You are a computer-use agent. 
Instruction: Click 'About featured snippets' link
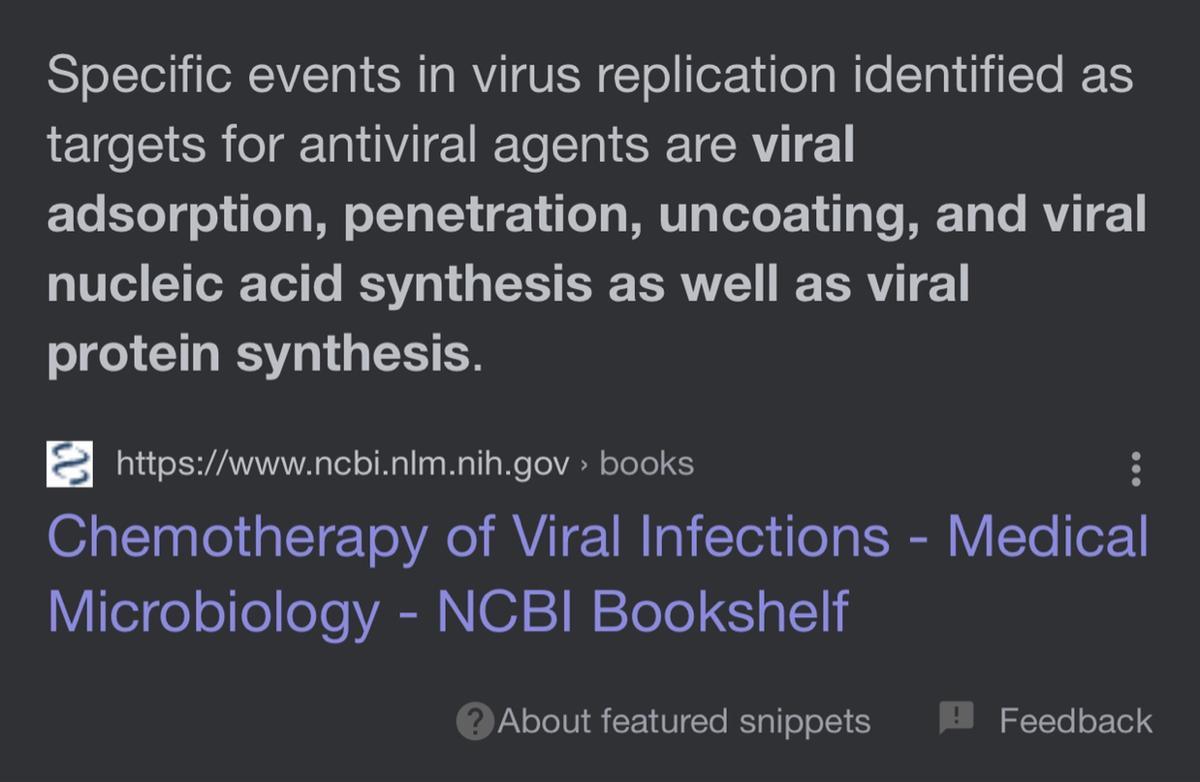click(684, 721)
